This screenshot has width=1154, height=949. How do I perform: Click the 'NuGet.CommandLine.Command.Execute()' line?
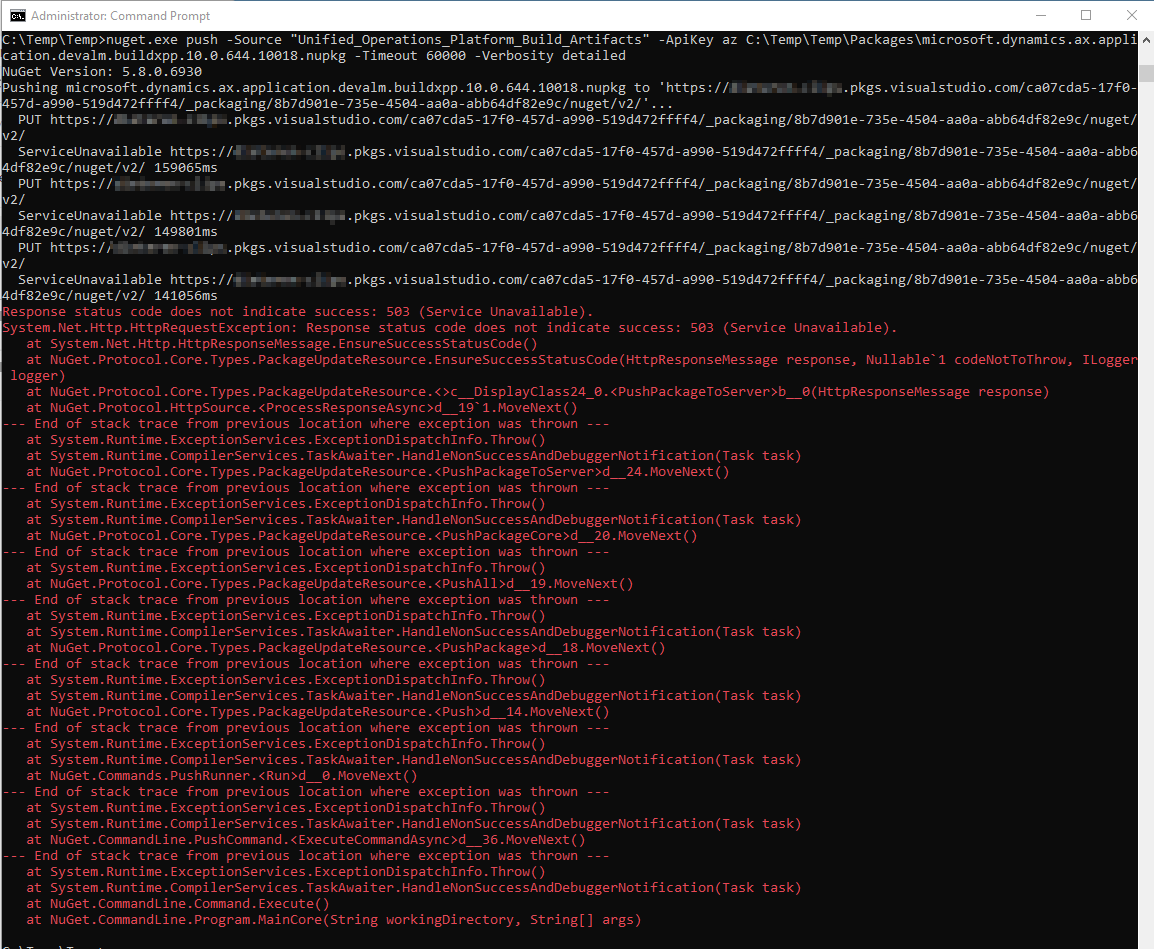click(x=178, y=904)
